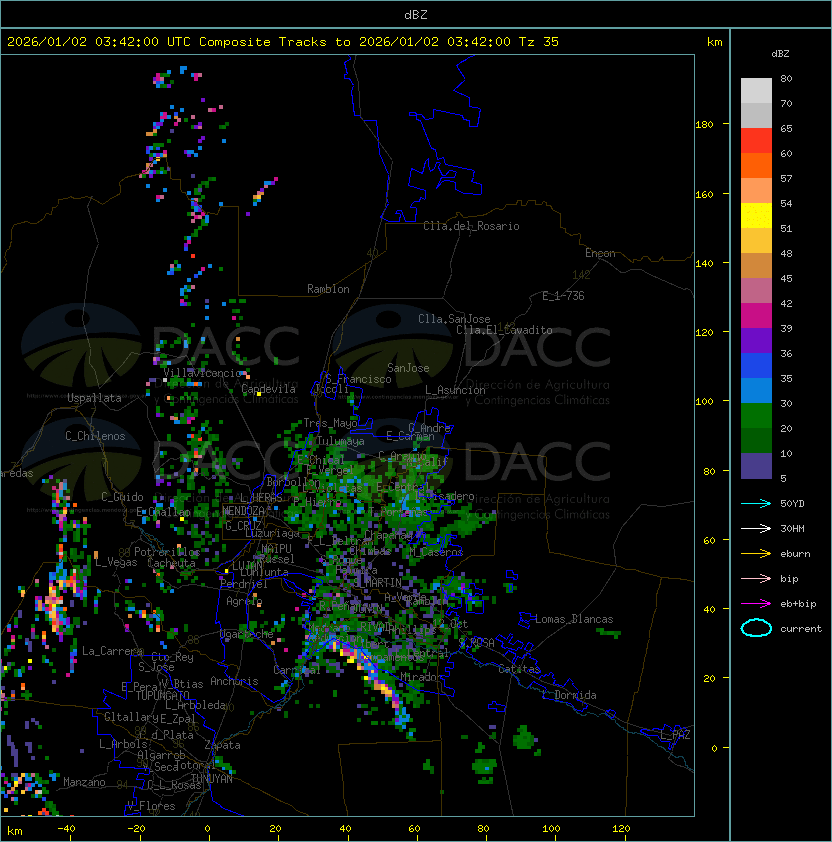The width and height of the screenshot is (832, 842).
Task: Click the cyan current-storm ellipse in legend
Action: coord(756,628)
